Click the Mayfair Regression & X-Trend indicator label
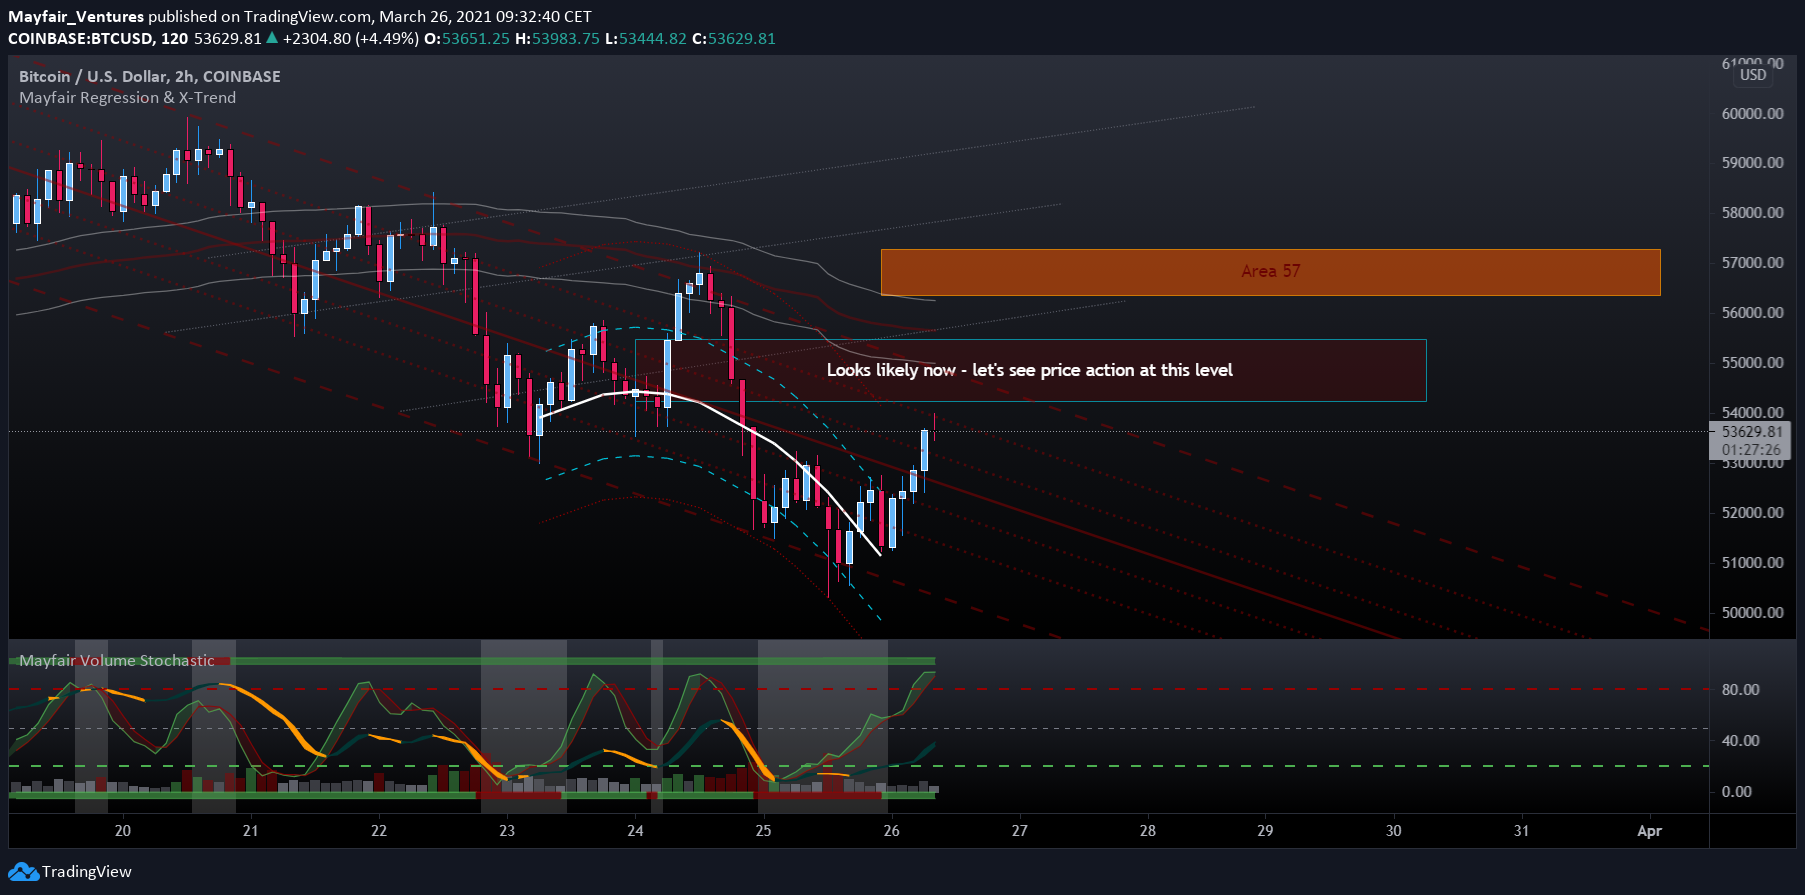This screenshot has height=895, width=1805. click(x=127, y=98)
